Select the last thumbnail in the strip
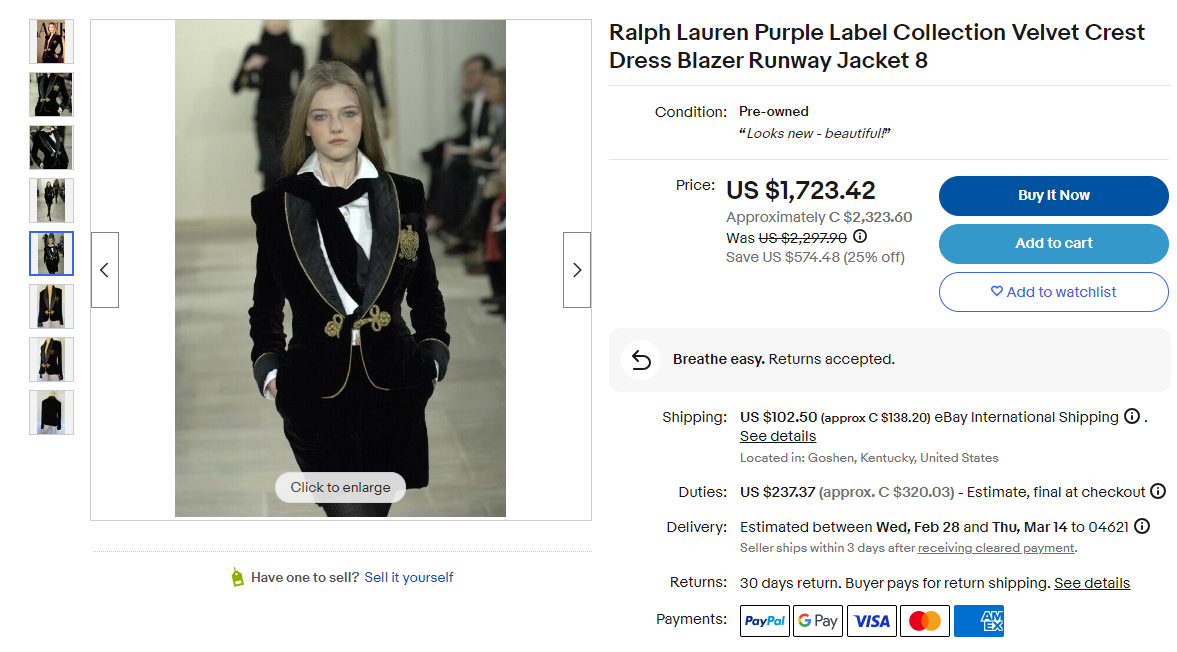The width and height of the screenshot is (1177, 652). click(51, 412)
